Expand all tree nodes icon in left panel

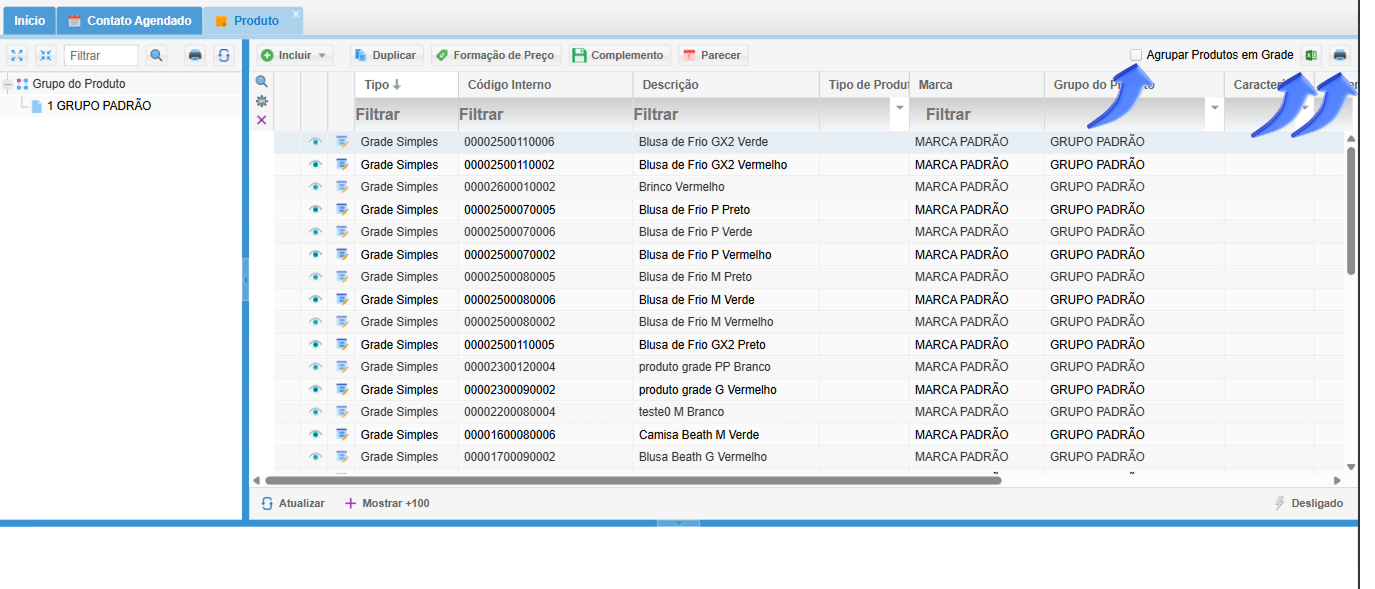(x=17, y=55)
